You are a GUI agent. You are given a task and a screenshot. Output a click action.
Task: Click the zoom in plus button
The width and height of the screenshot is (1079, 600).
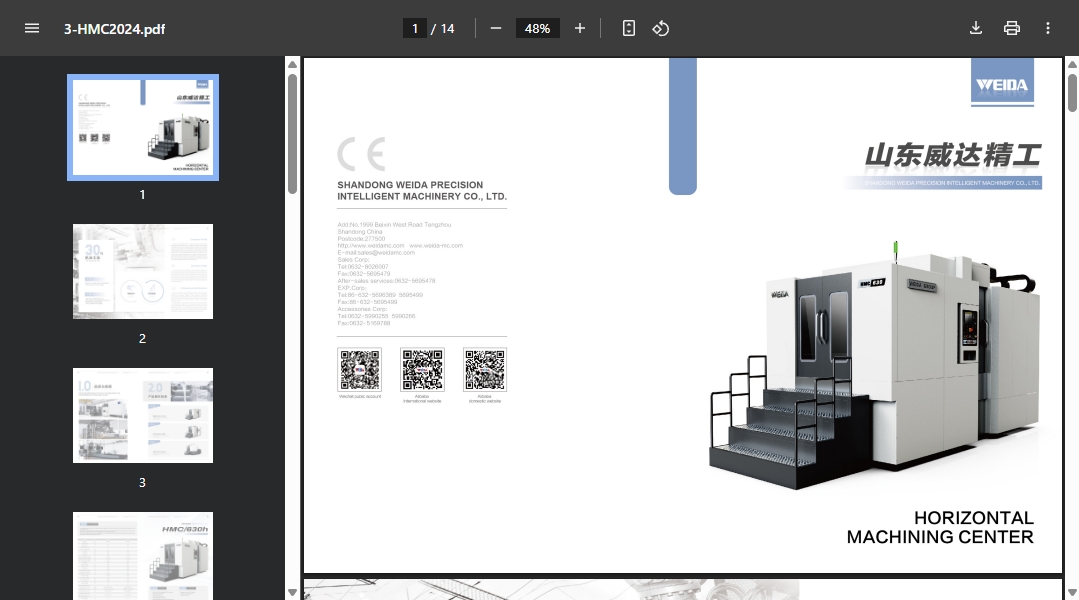click(x=580, y=28)
